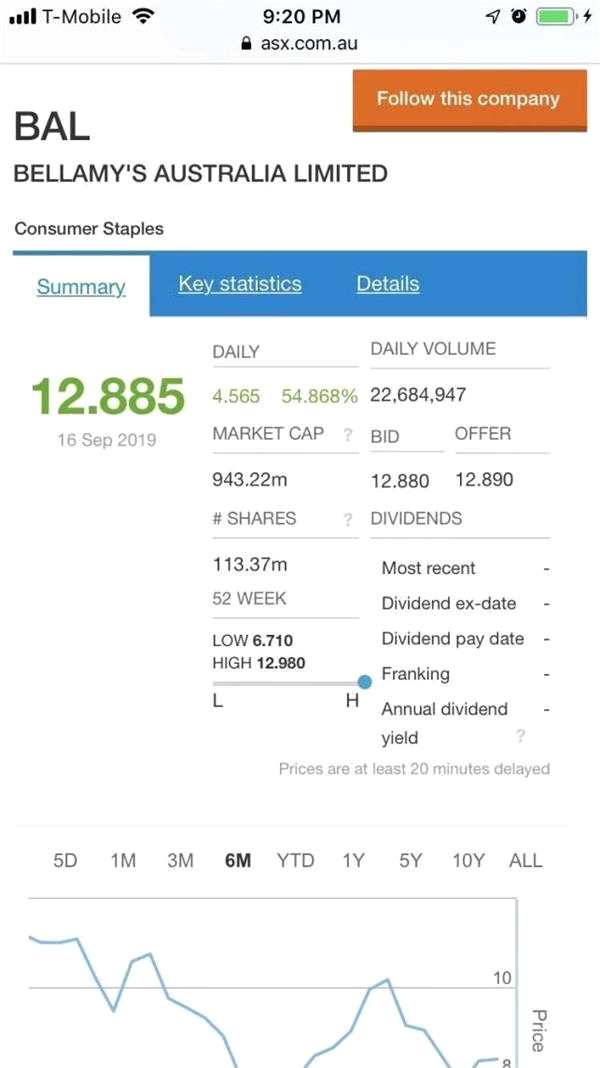
Task: Show ALL price history range
Action: click(526, 861)
